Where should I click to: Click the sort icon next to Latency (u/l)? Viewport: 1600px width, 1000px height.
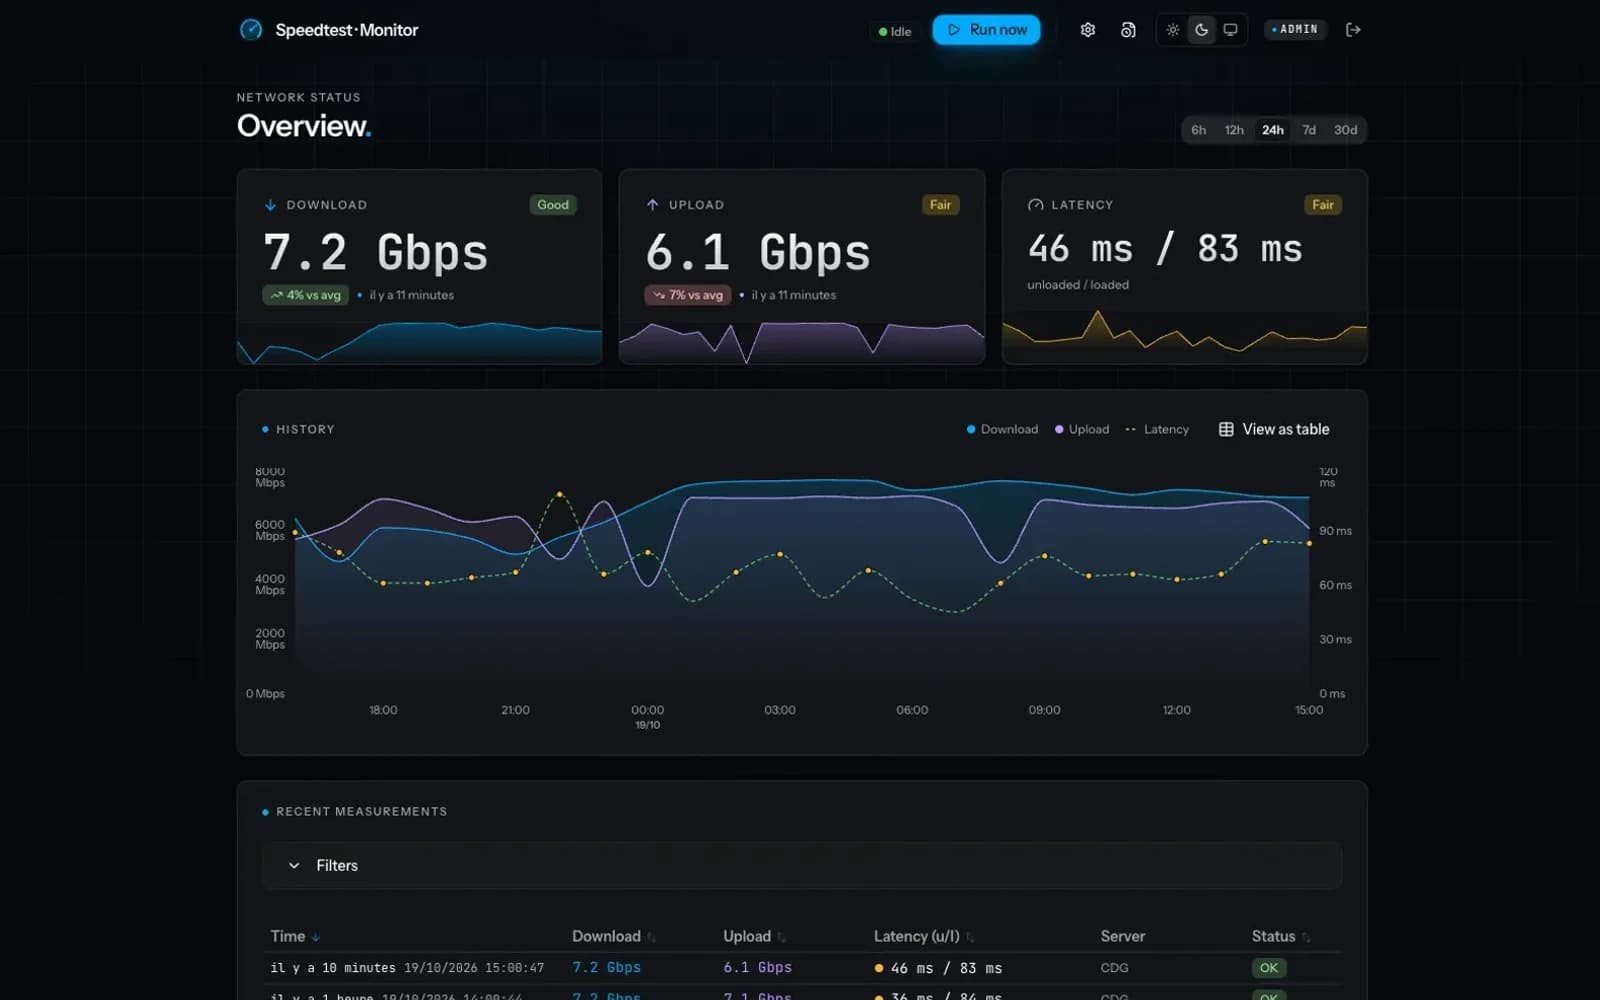970,937
